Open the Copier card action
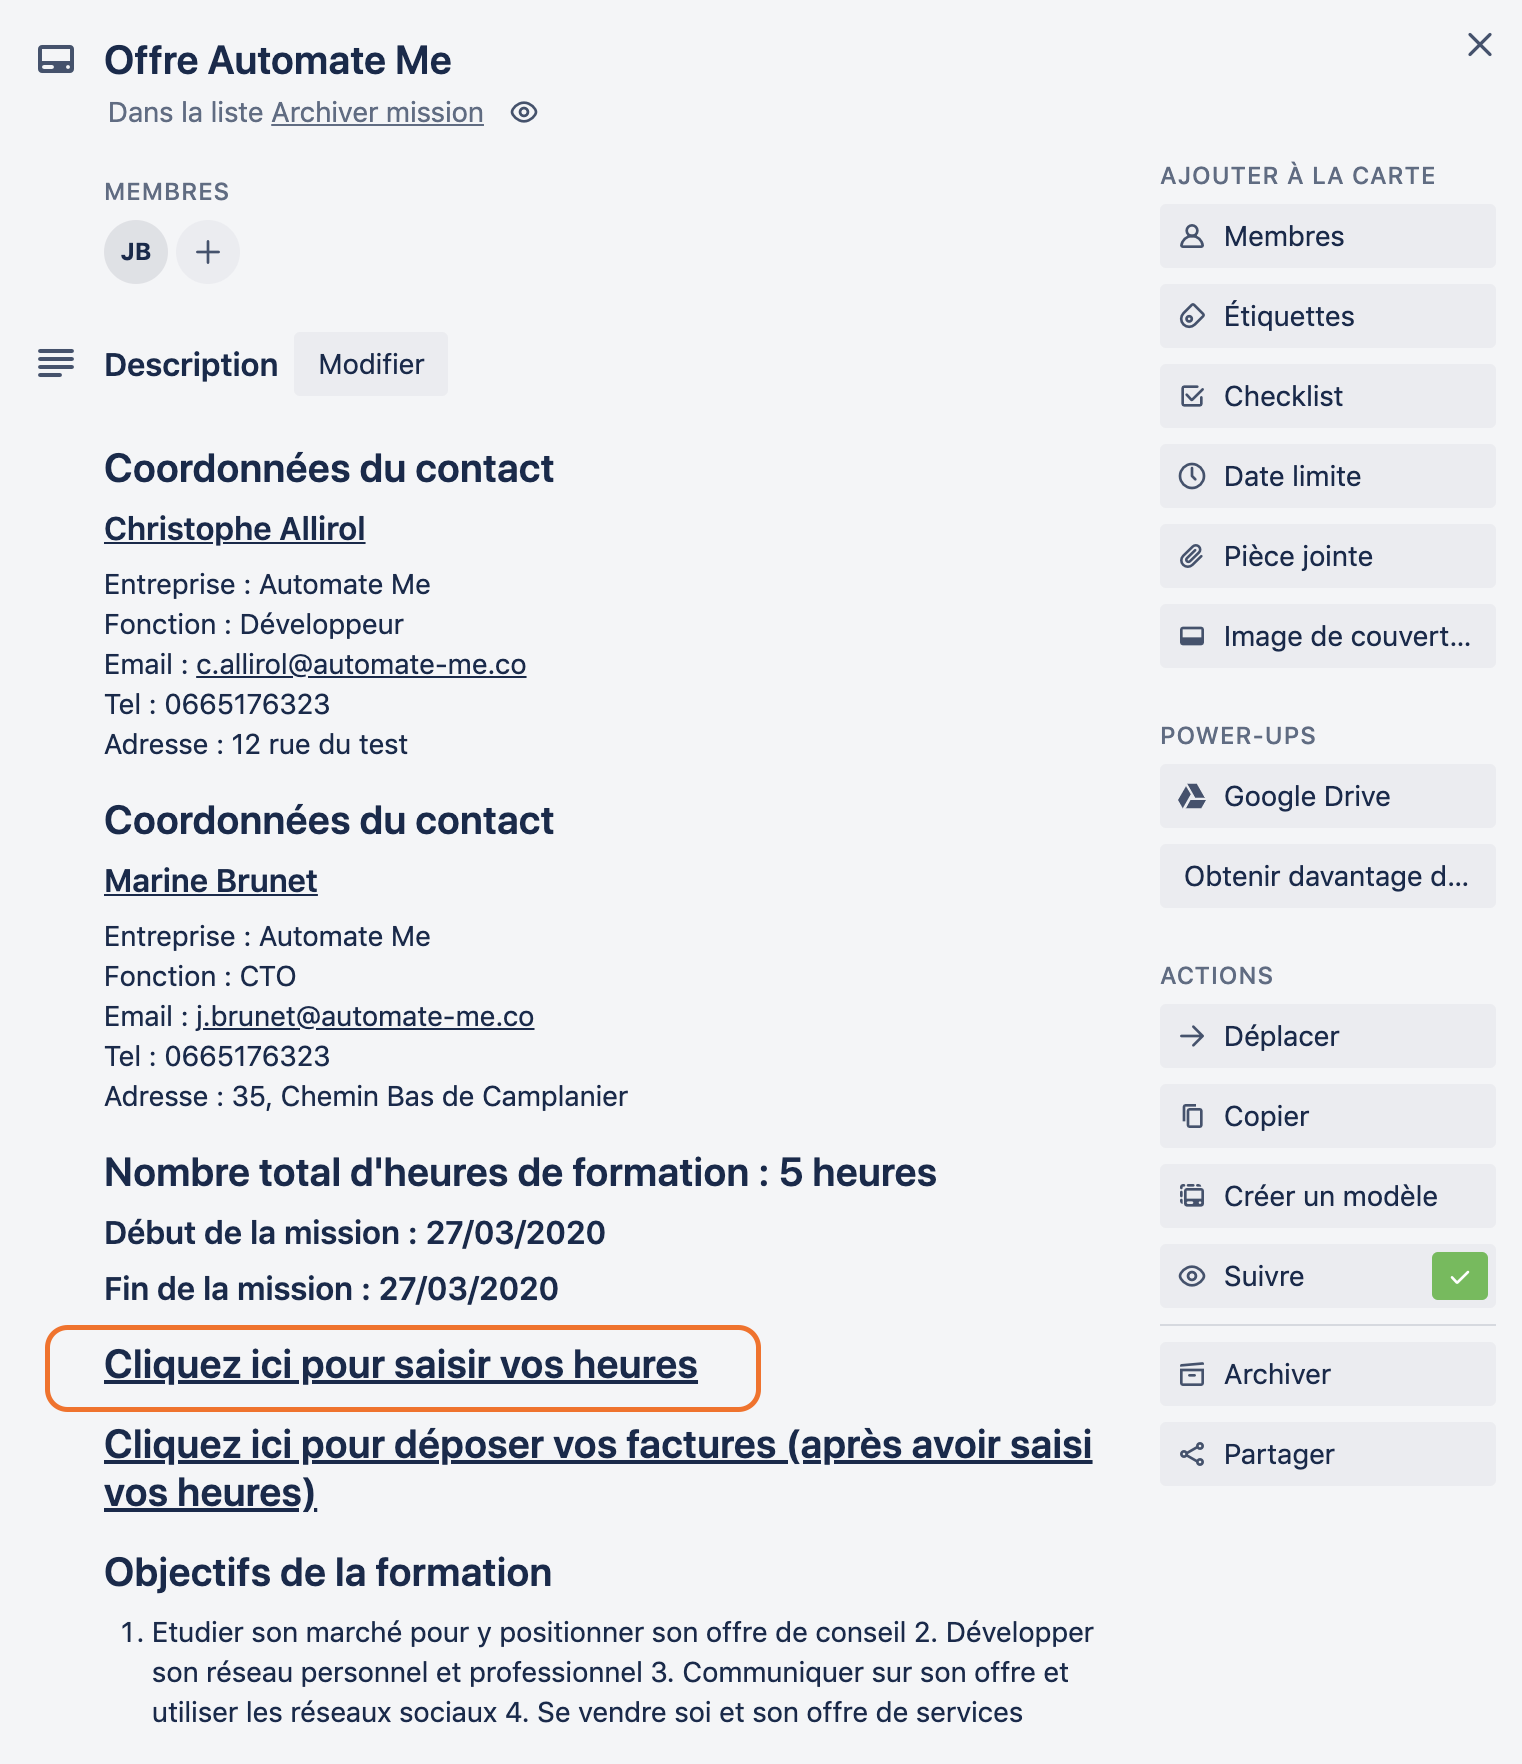This screenshot has width=1522, height=1764. tap(1327, 1116)
